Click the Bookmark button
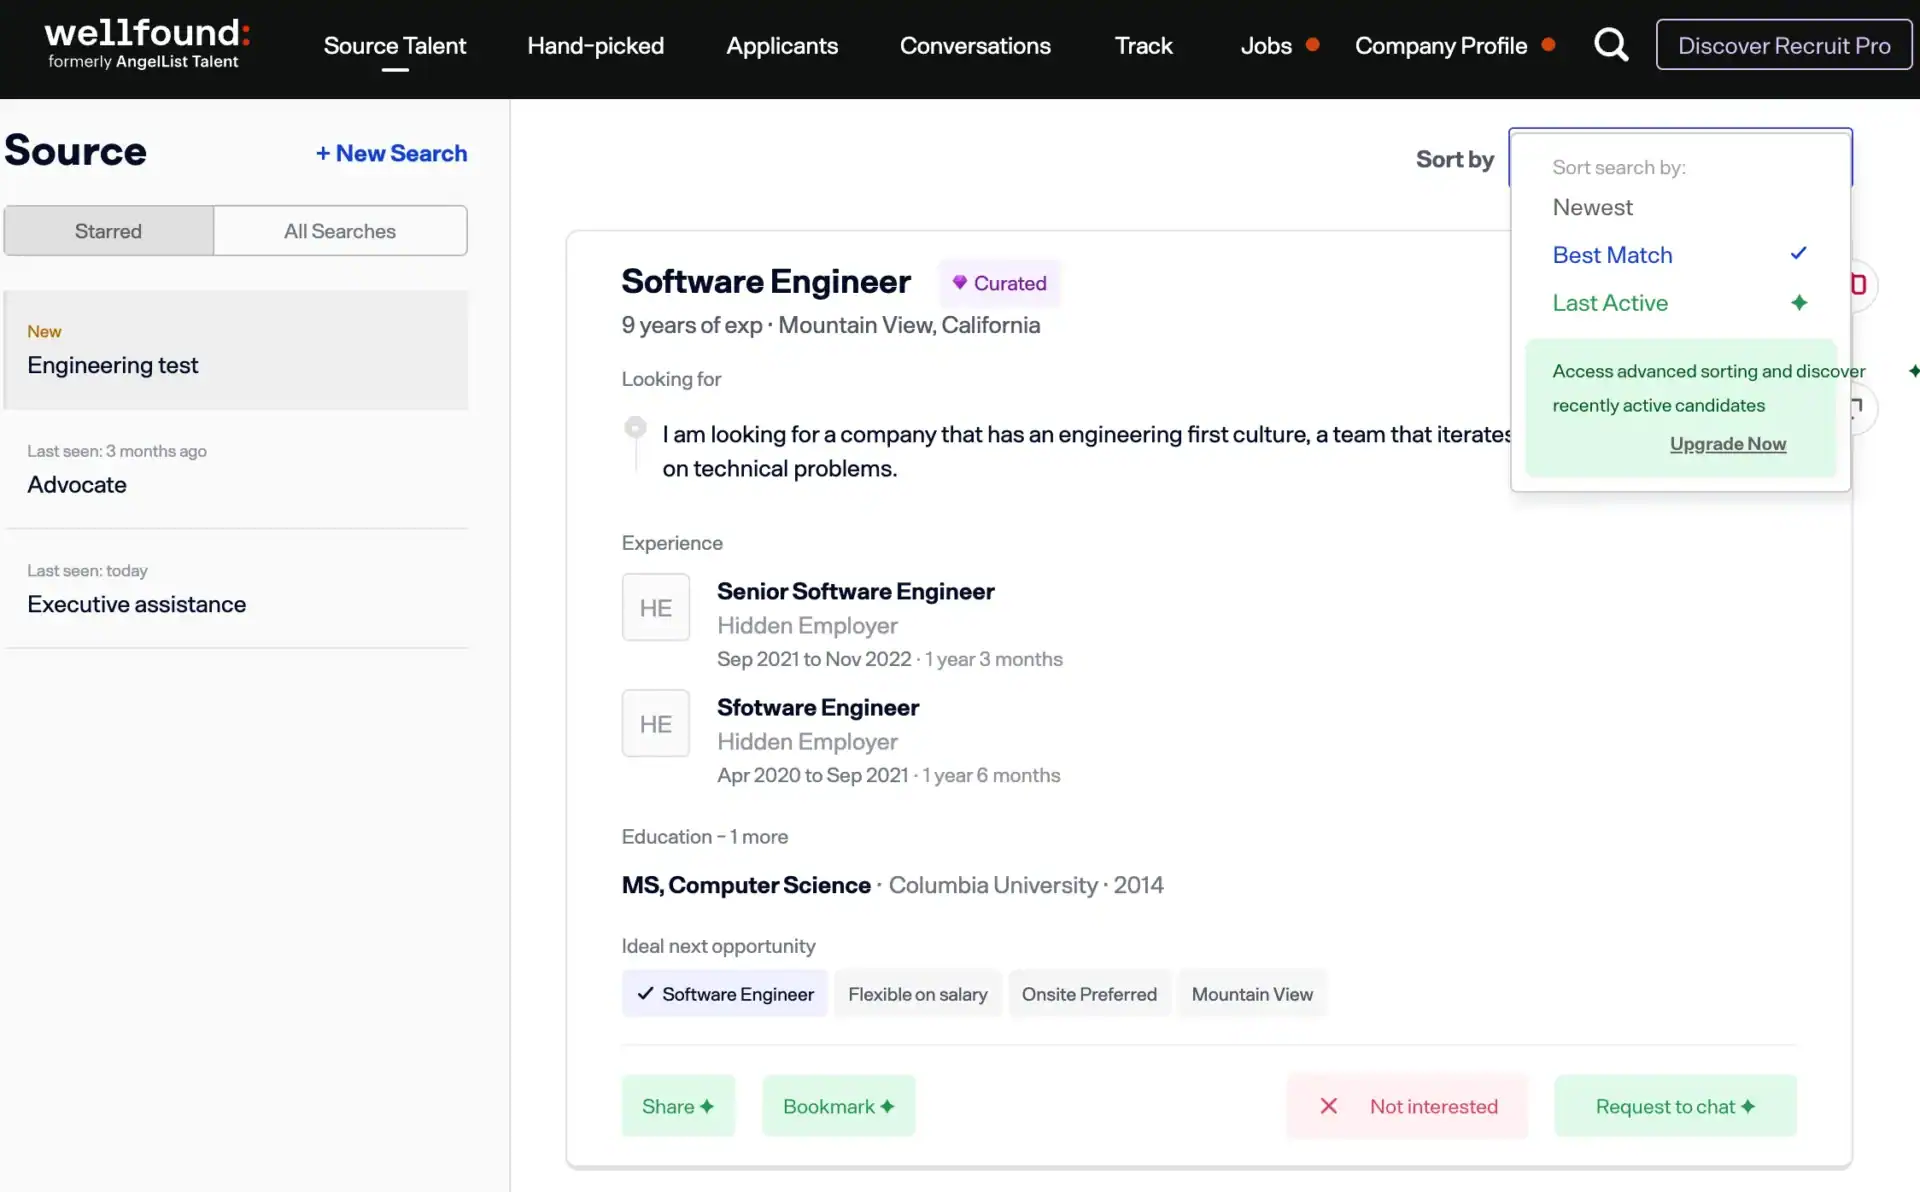This screenshot has height=1192, width=1920. pyautogui.click(x=838, y=1106)
